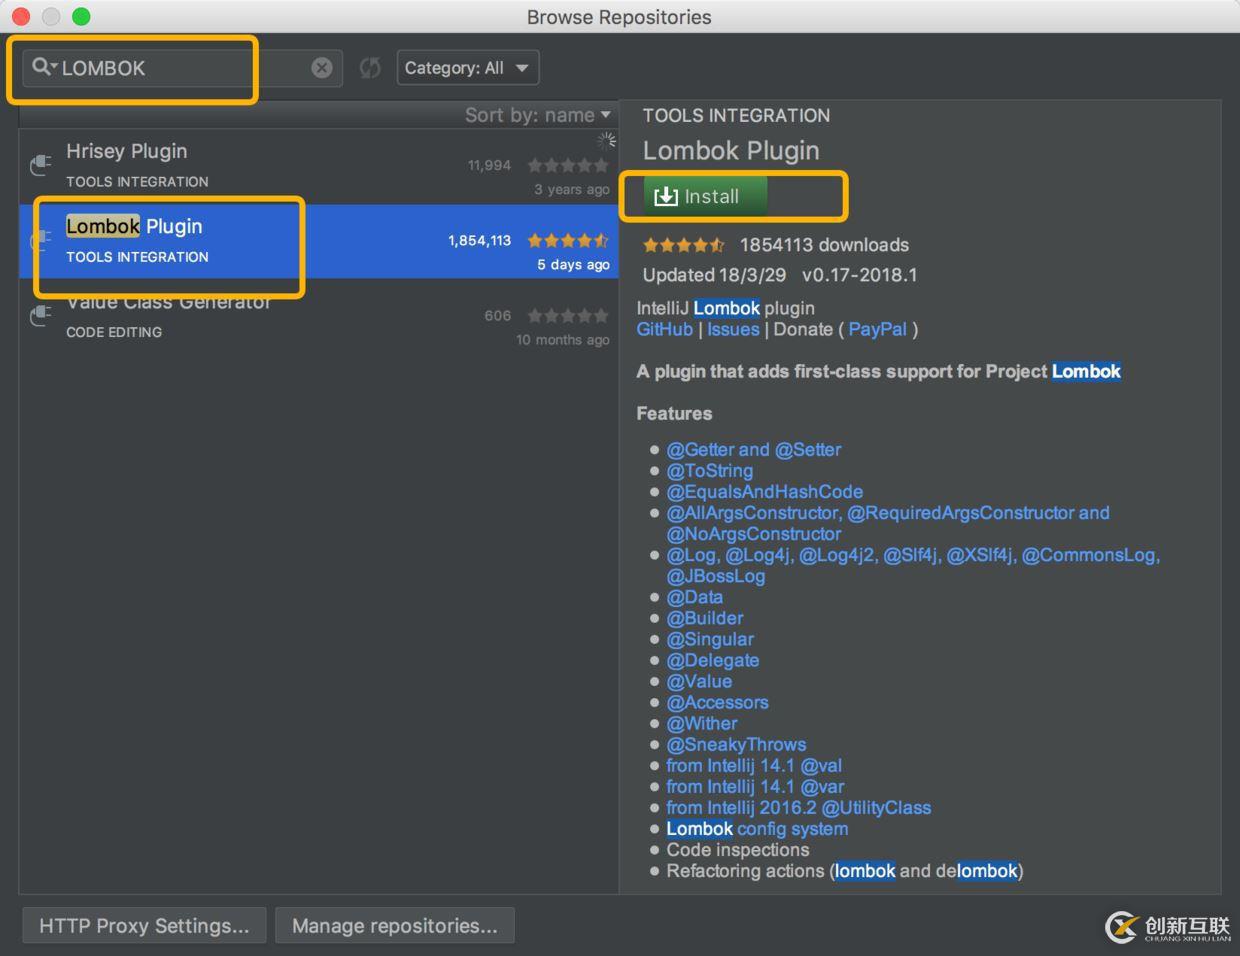Click the Hrisey Plugin plug icon

[x=40, y=164]
